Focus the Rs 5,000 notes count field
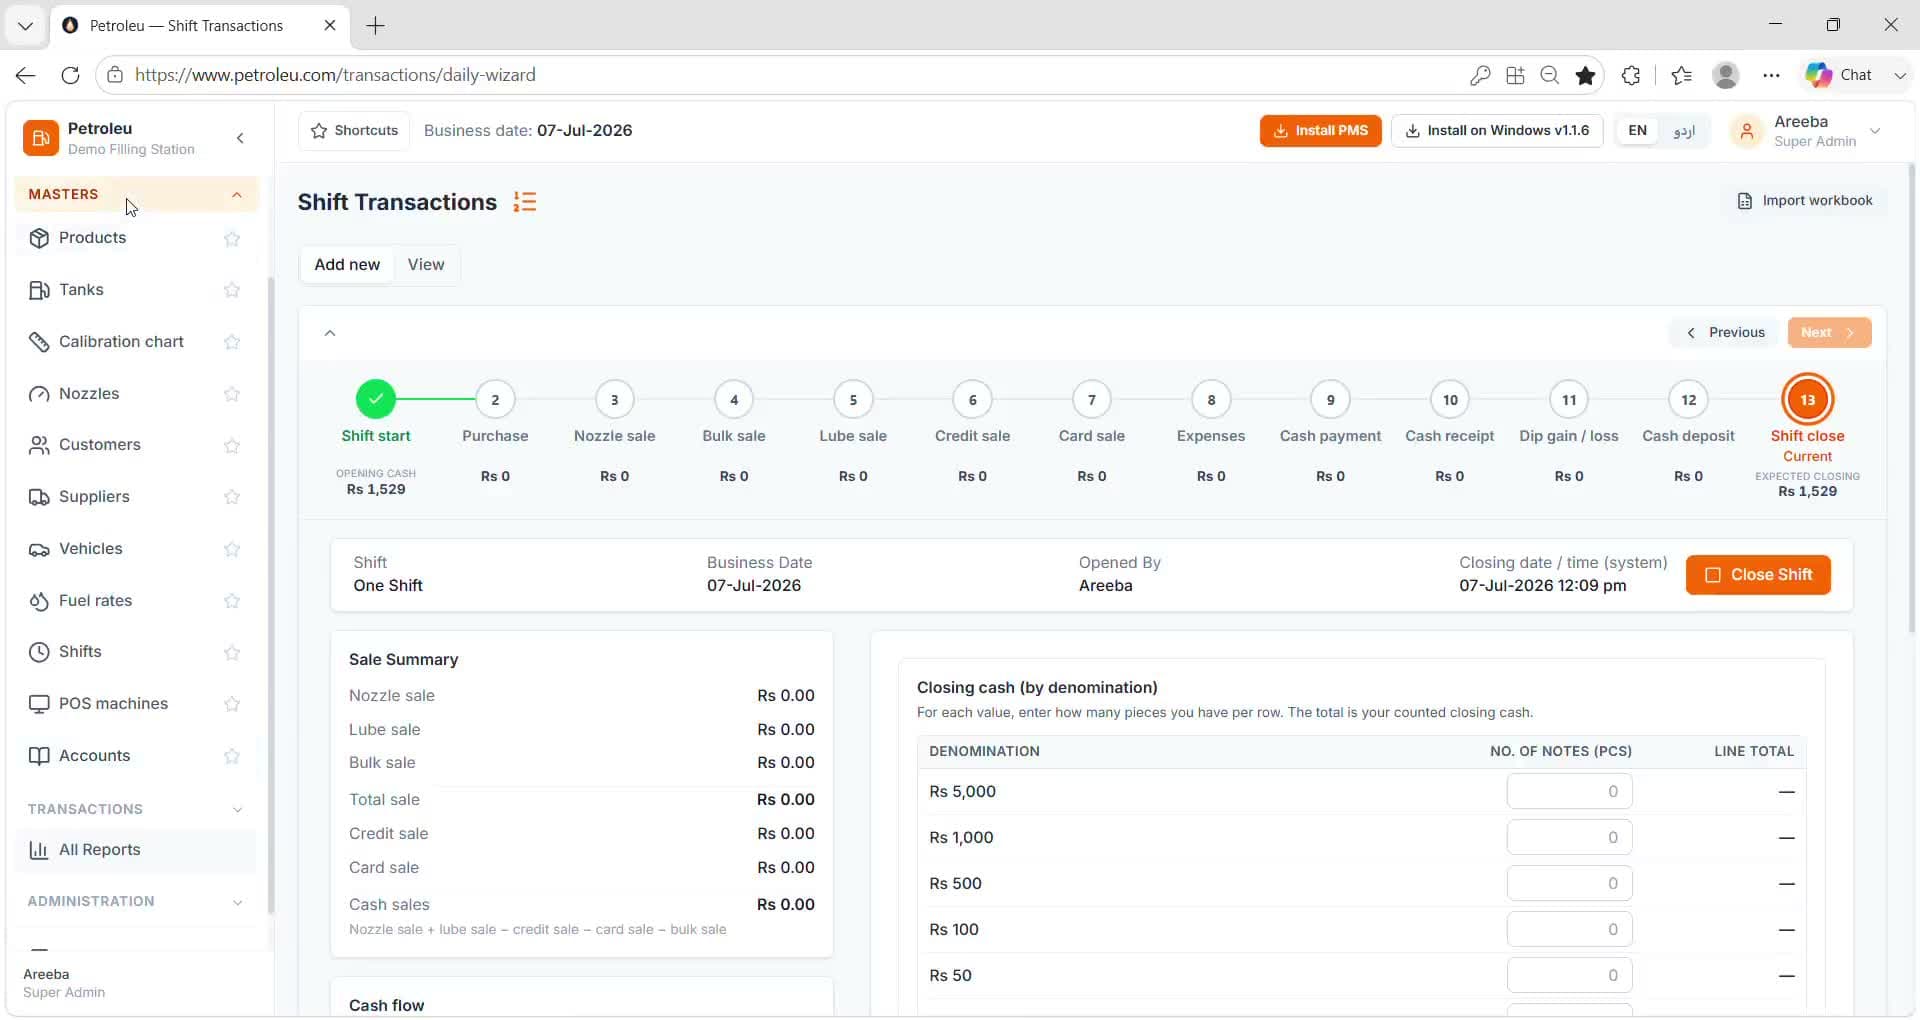The width and height of the screenshot is (1920, 1020). click(x=1569, y=792)
